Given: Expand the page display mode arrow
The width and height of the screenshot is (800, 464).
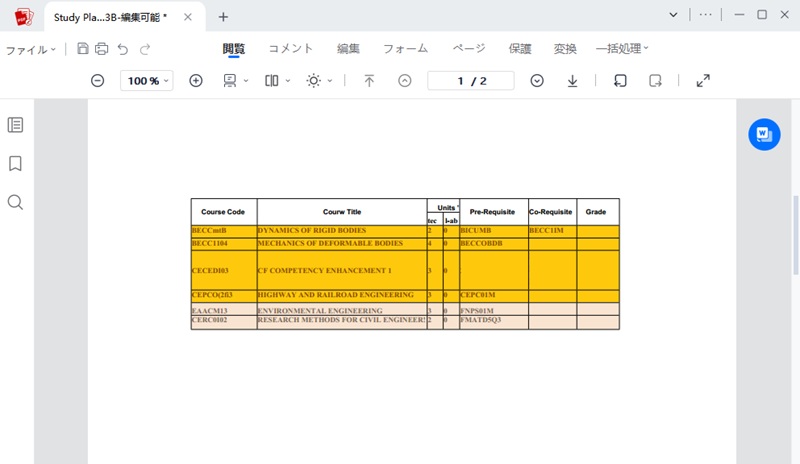Looking at the screenshot, I should (x=246, y=81).
